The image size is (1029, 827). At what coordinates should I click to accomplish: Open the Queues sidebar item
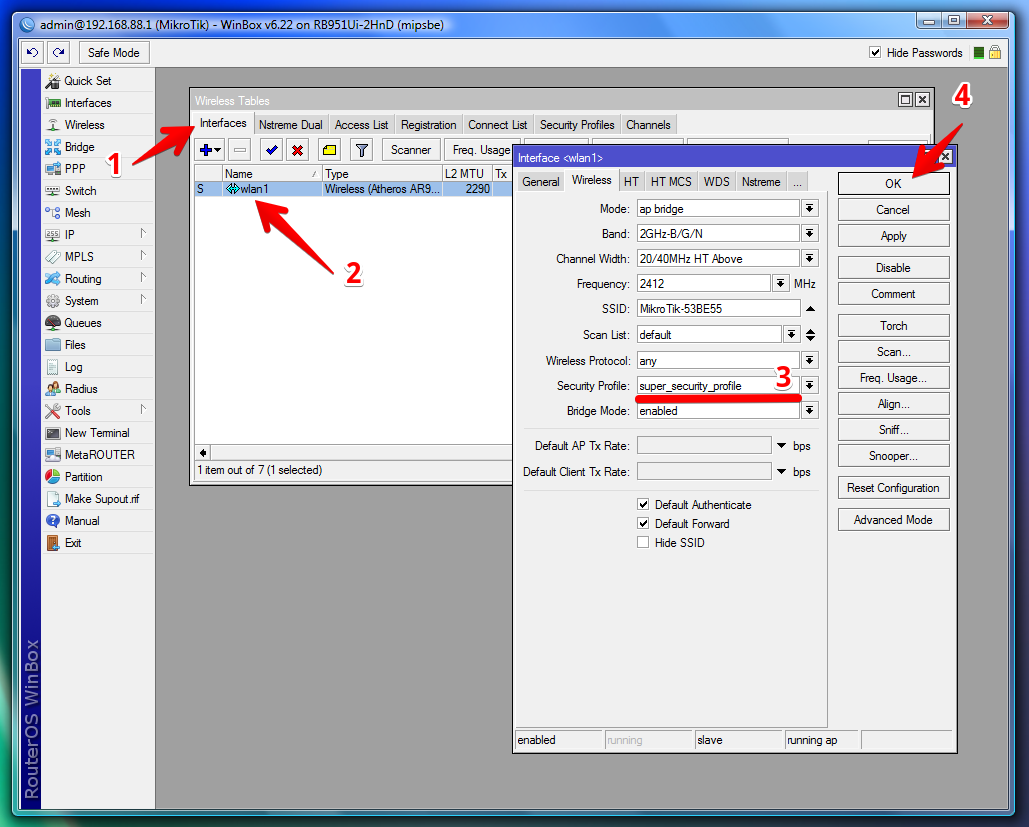coord(83,323)
